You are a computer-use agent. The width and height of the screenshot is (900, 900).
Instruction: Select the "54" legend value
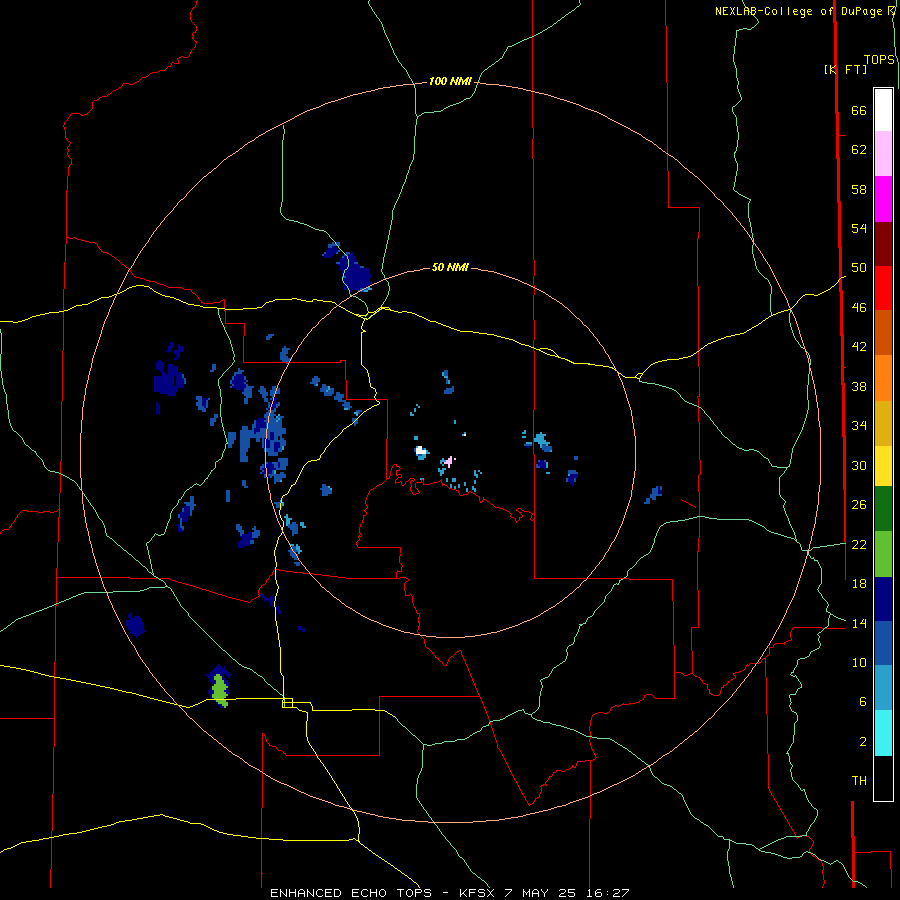click(859, 228)
